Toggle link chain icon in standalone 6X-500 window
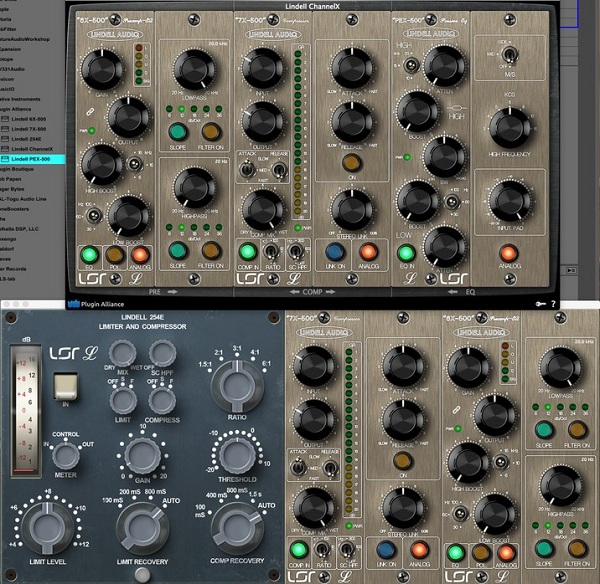The height and width of the screenshot is (584, 600). tap(456, 410)
